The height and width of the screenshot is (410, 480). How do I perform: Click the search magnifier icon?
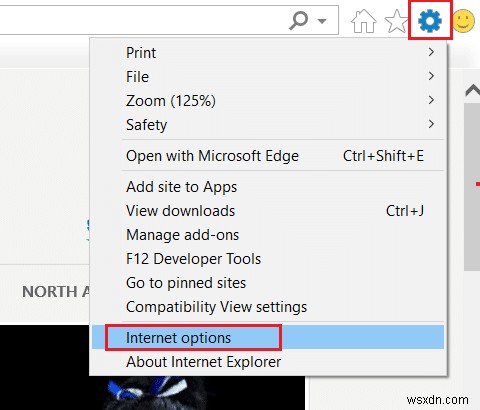point(298,20)
